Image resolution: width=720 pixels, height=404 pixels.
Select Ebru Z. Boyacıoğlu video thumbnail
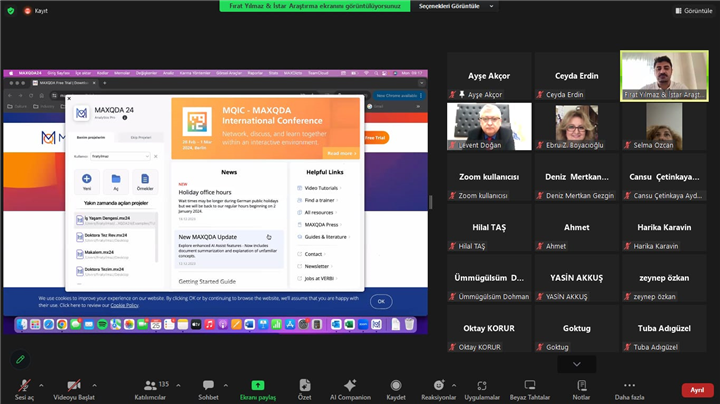tap(576, 126)
